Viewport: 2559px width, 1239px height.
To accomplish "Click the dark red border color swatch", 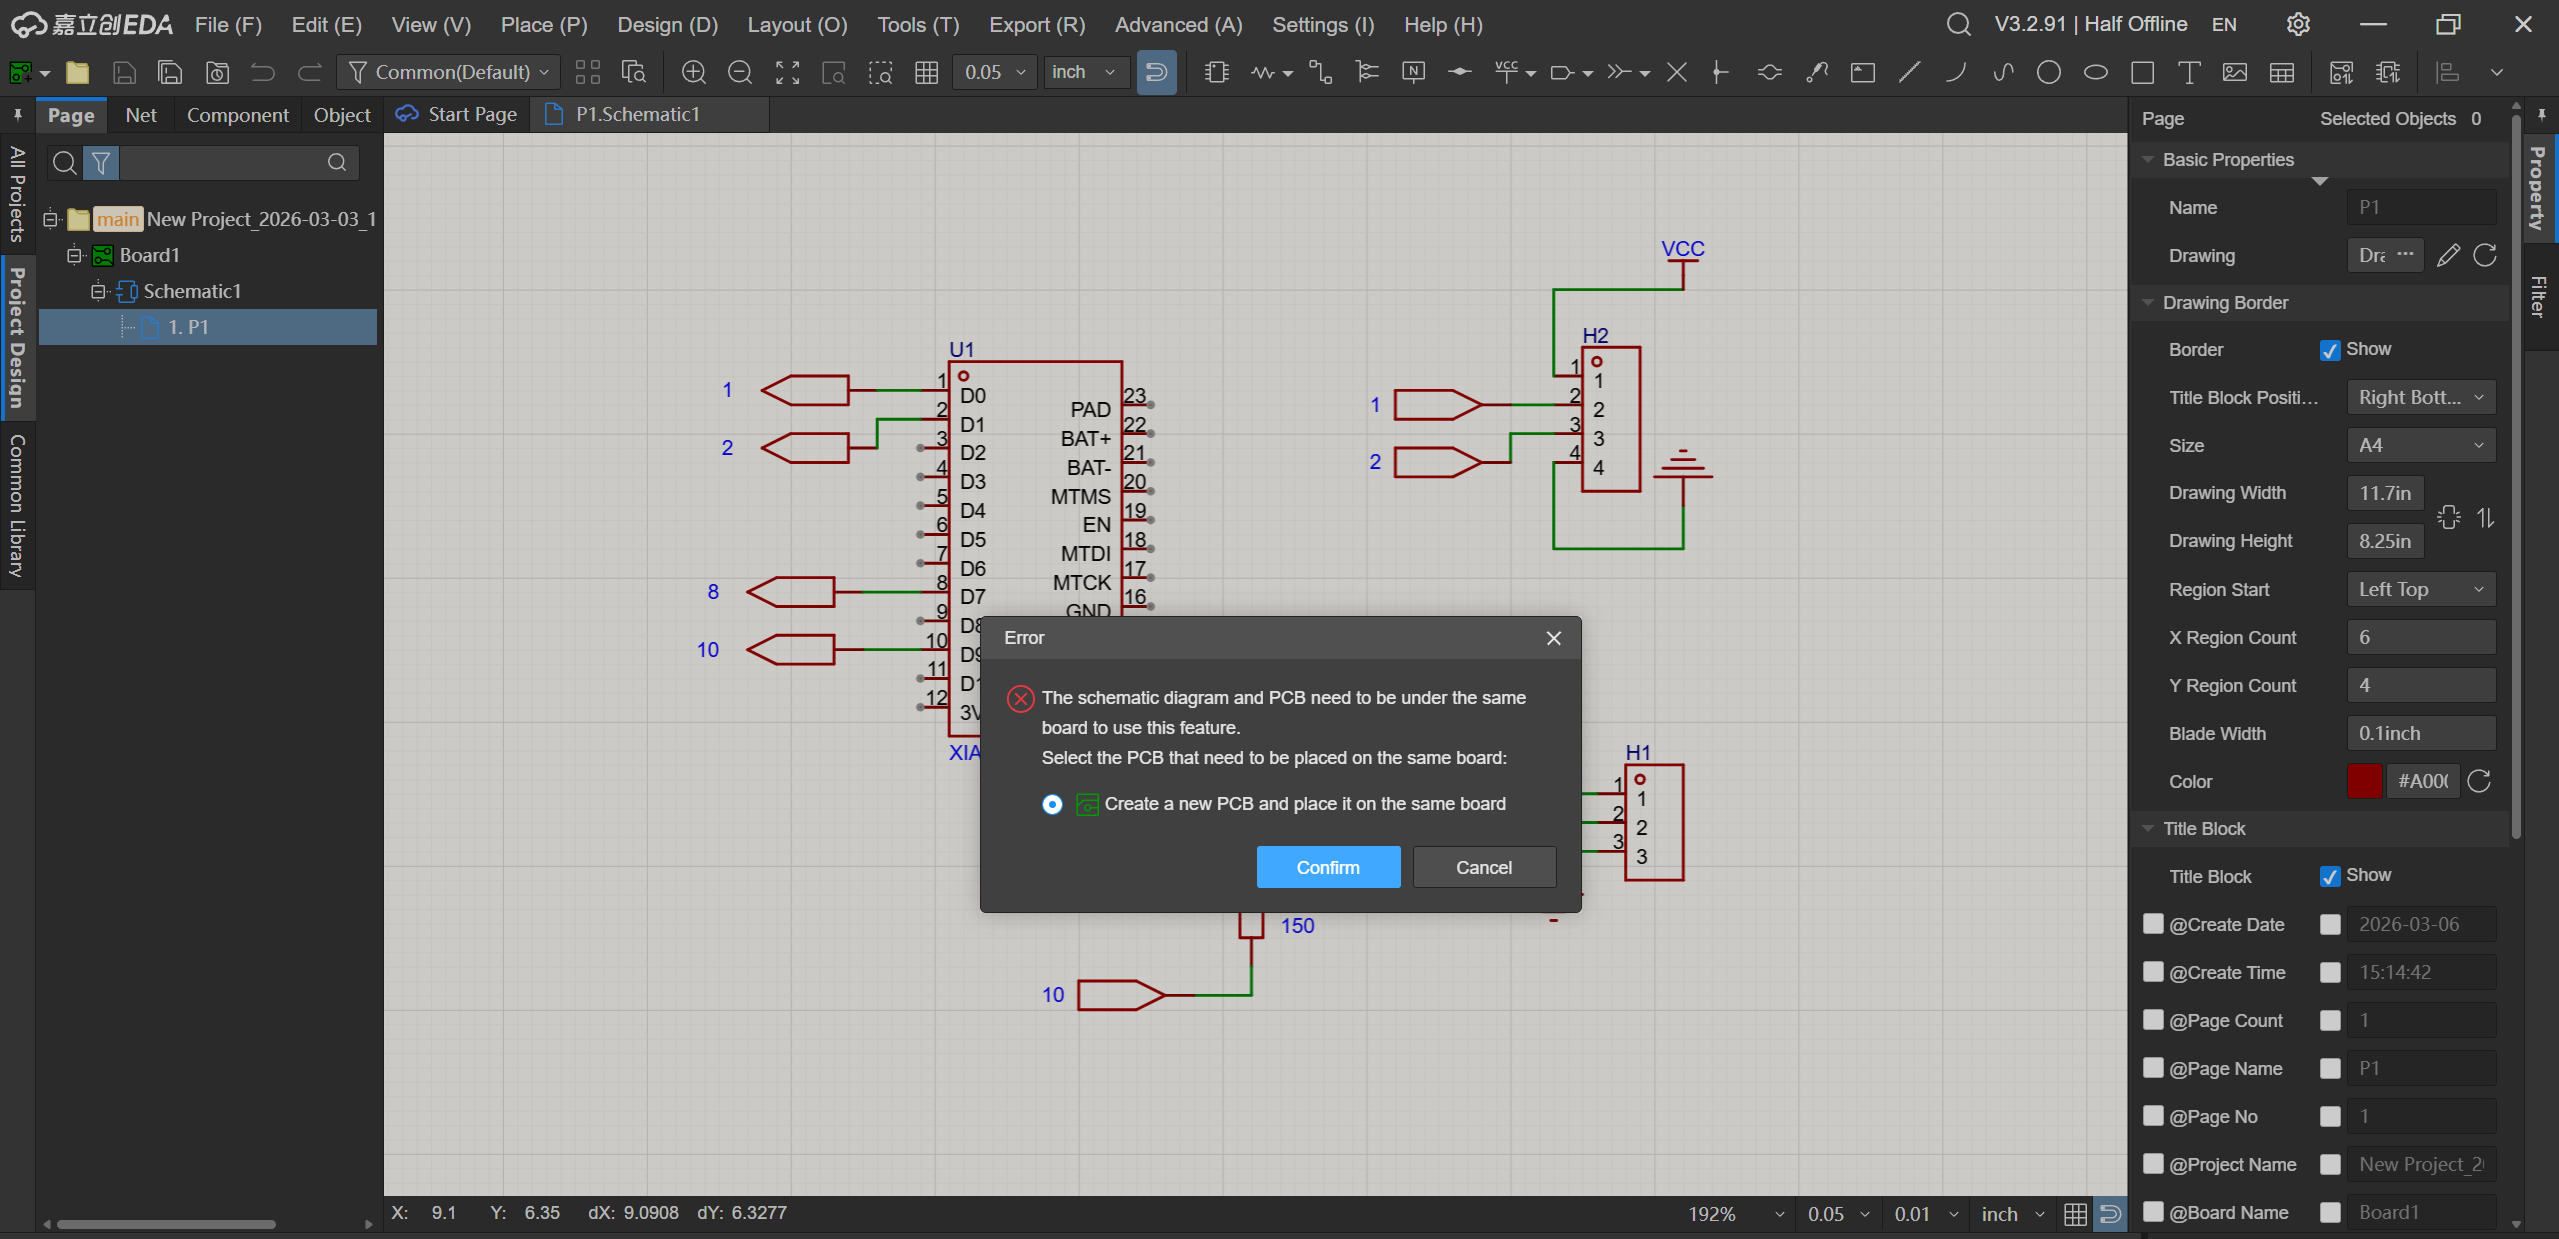I will click(2364, 781).
